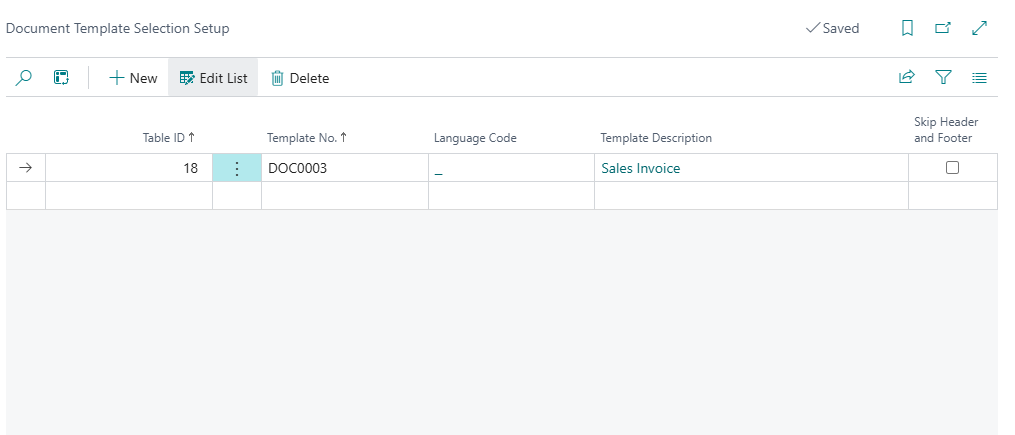1015x435 pixels.
Task: Open the analysis mode icon
Action: [x=61, y=78]
